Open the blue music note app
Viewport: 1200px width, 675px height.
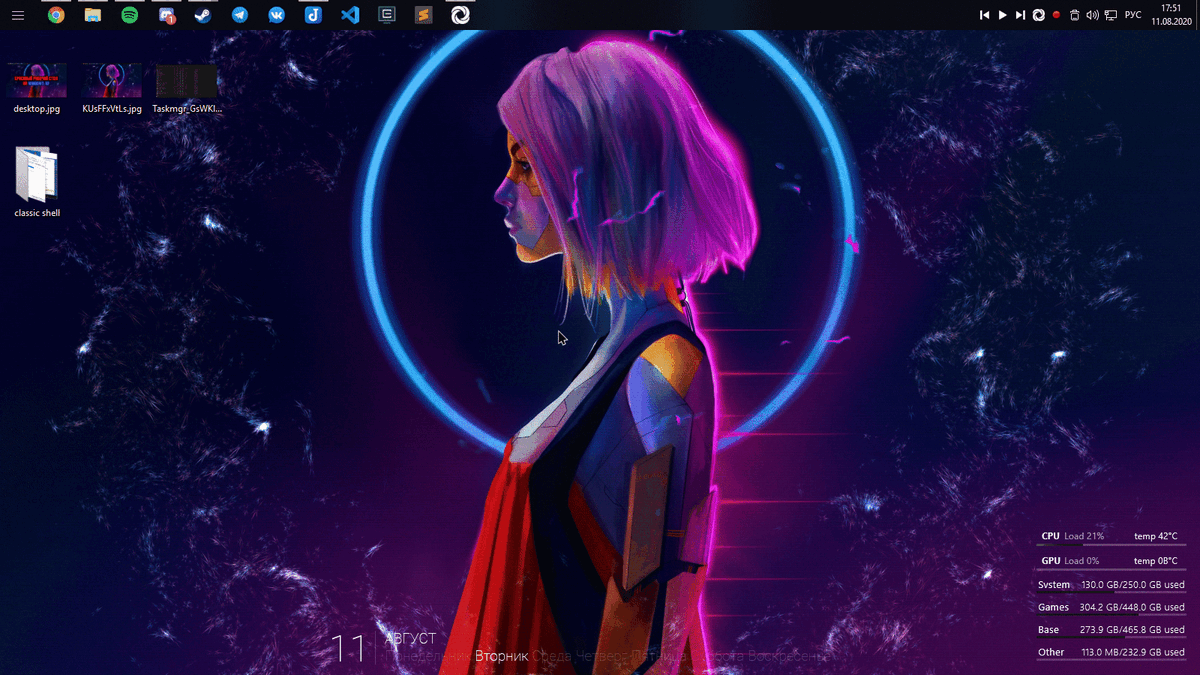click(313, 15)
